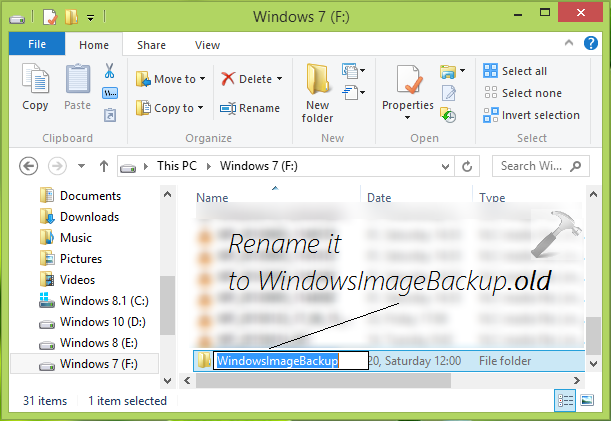Open the New item dropdown

354,71
